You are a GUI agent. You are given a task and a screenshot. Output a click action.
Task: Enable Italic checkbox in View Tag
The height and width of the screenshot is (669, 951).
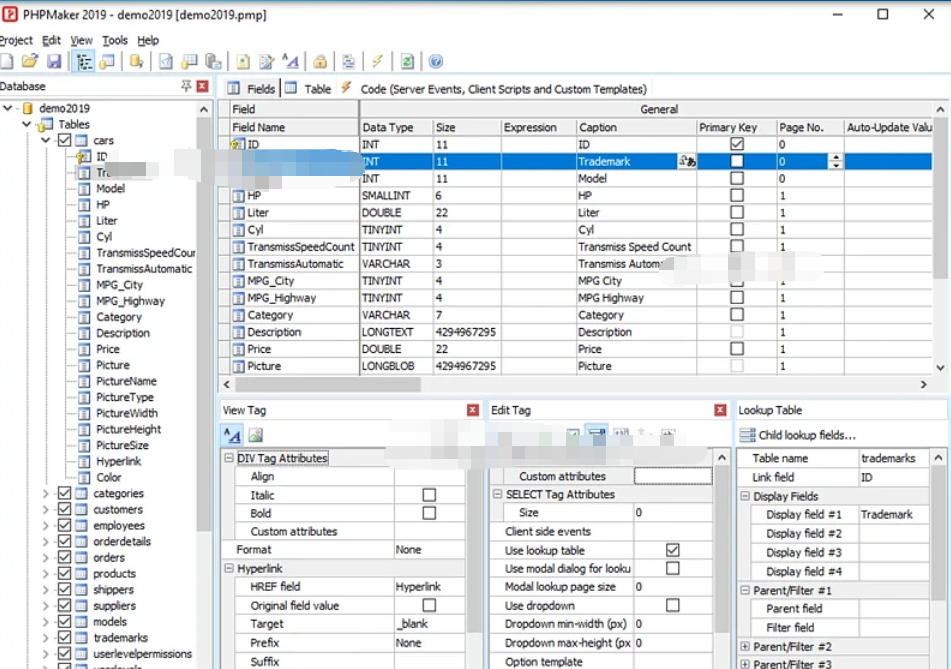(x=429, y=495)
